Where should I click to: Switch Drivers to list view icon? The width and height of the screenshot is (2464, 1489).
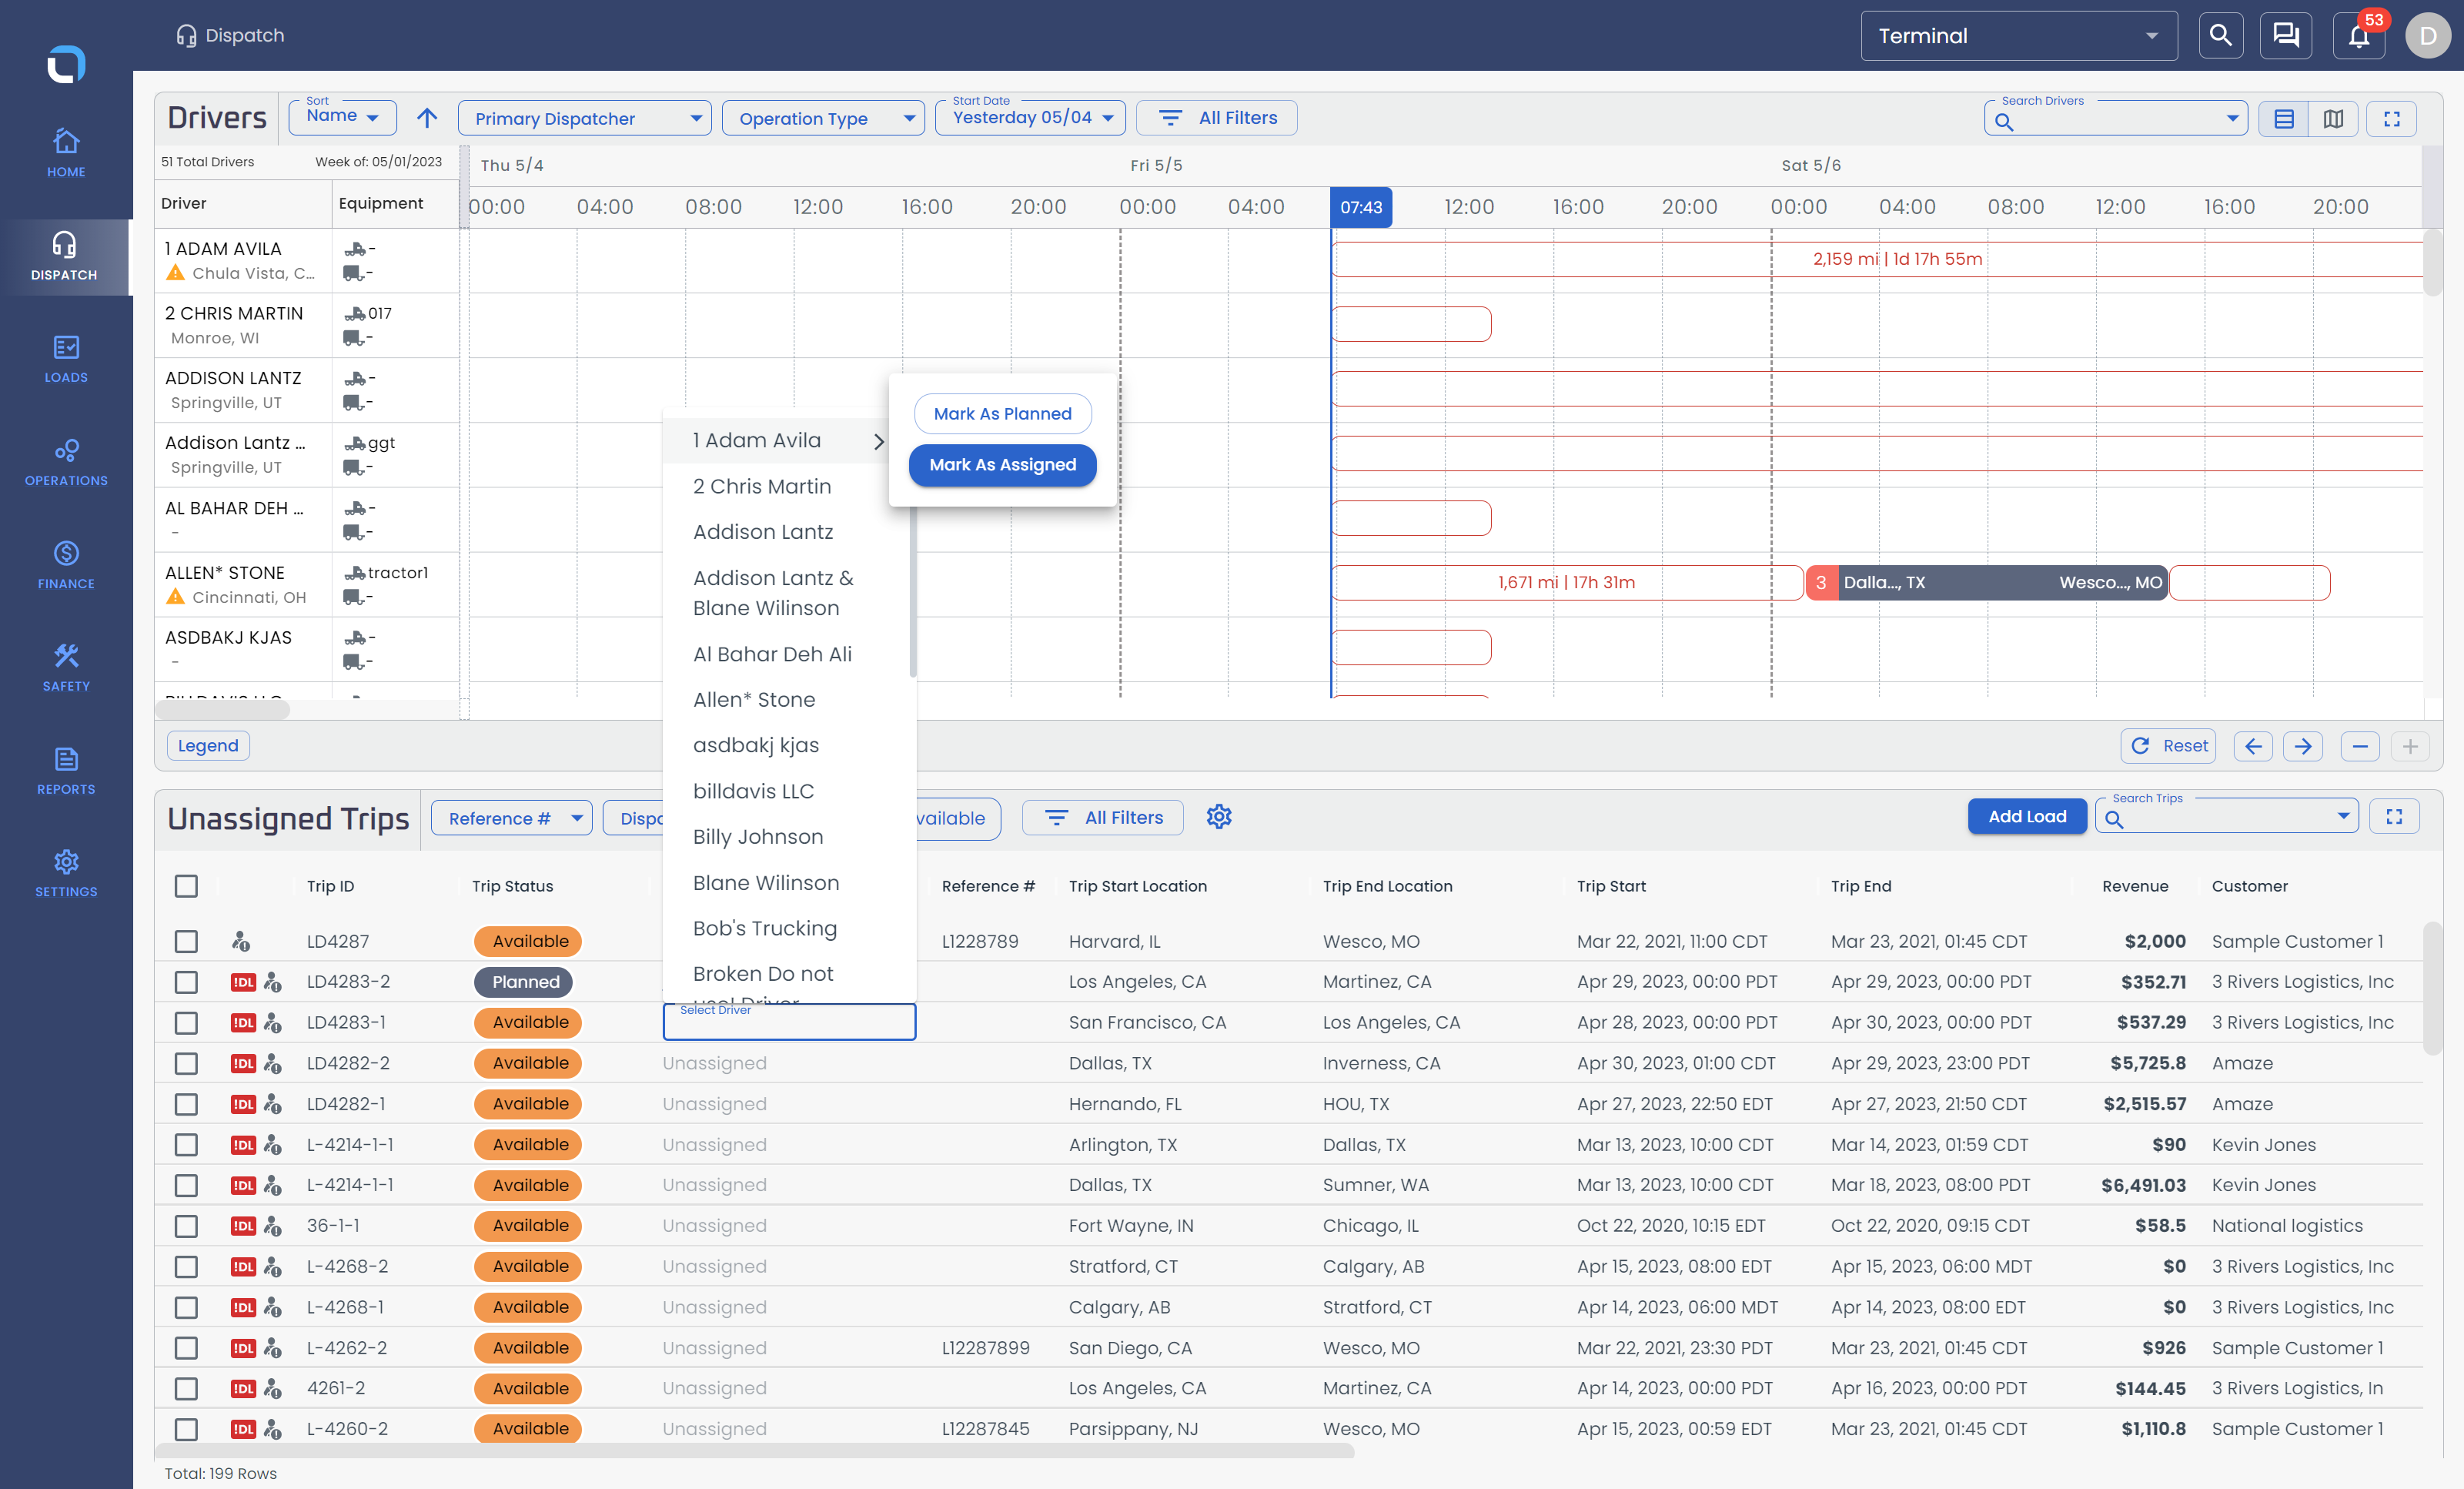[2284, 119]
